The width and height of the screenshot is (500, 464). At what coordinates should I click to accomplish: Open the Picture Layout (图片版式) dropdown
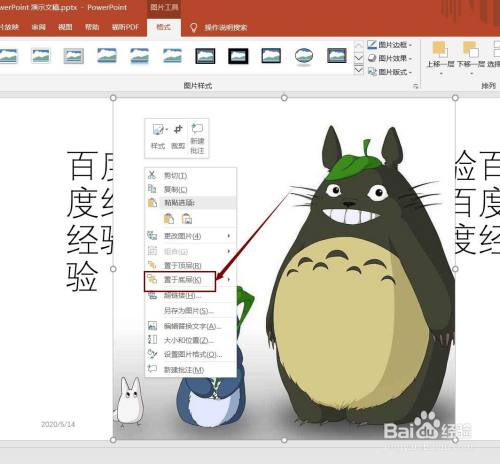pos(390,72)
